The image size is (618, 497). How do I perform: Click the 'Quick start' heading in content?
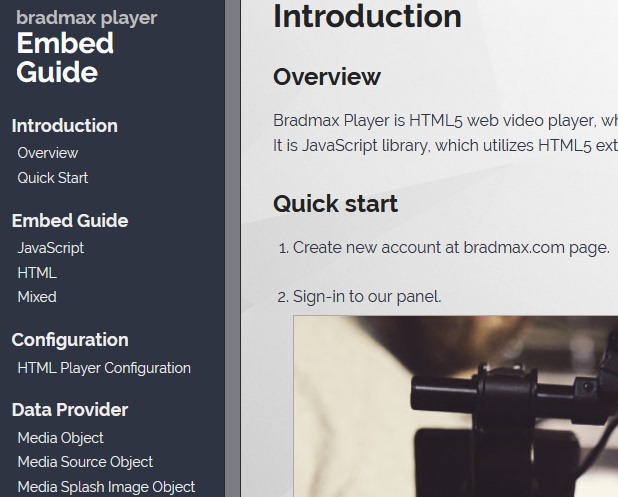[x=335, y=204]
